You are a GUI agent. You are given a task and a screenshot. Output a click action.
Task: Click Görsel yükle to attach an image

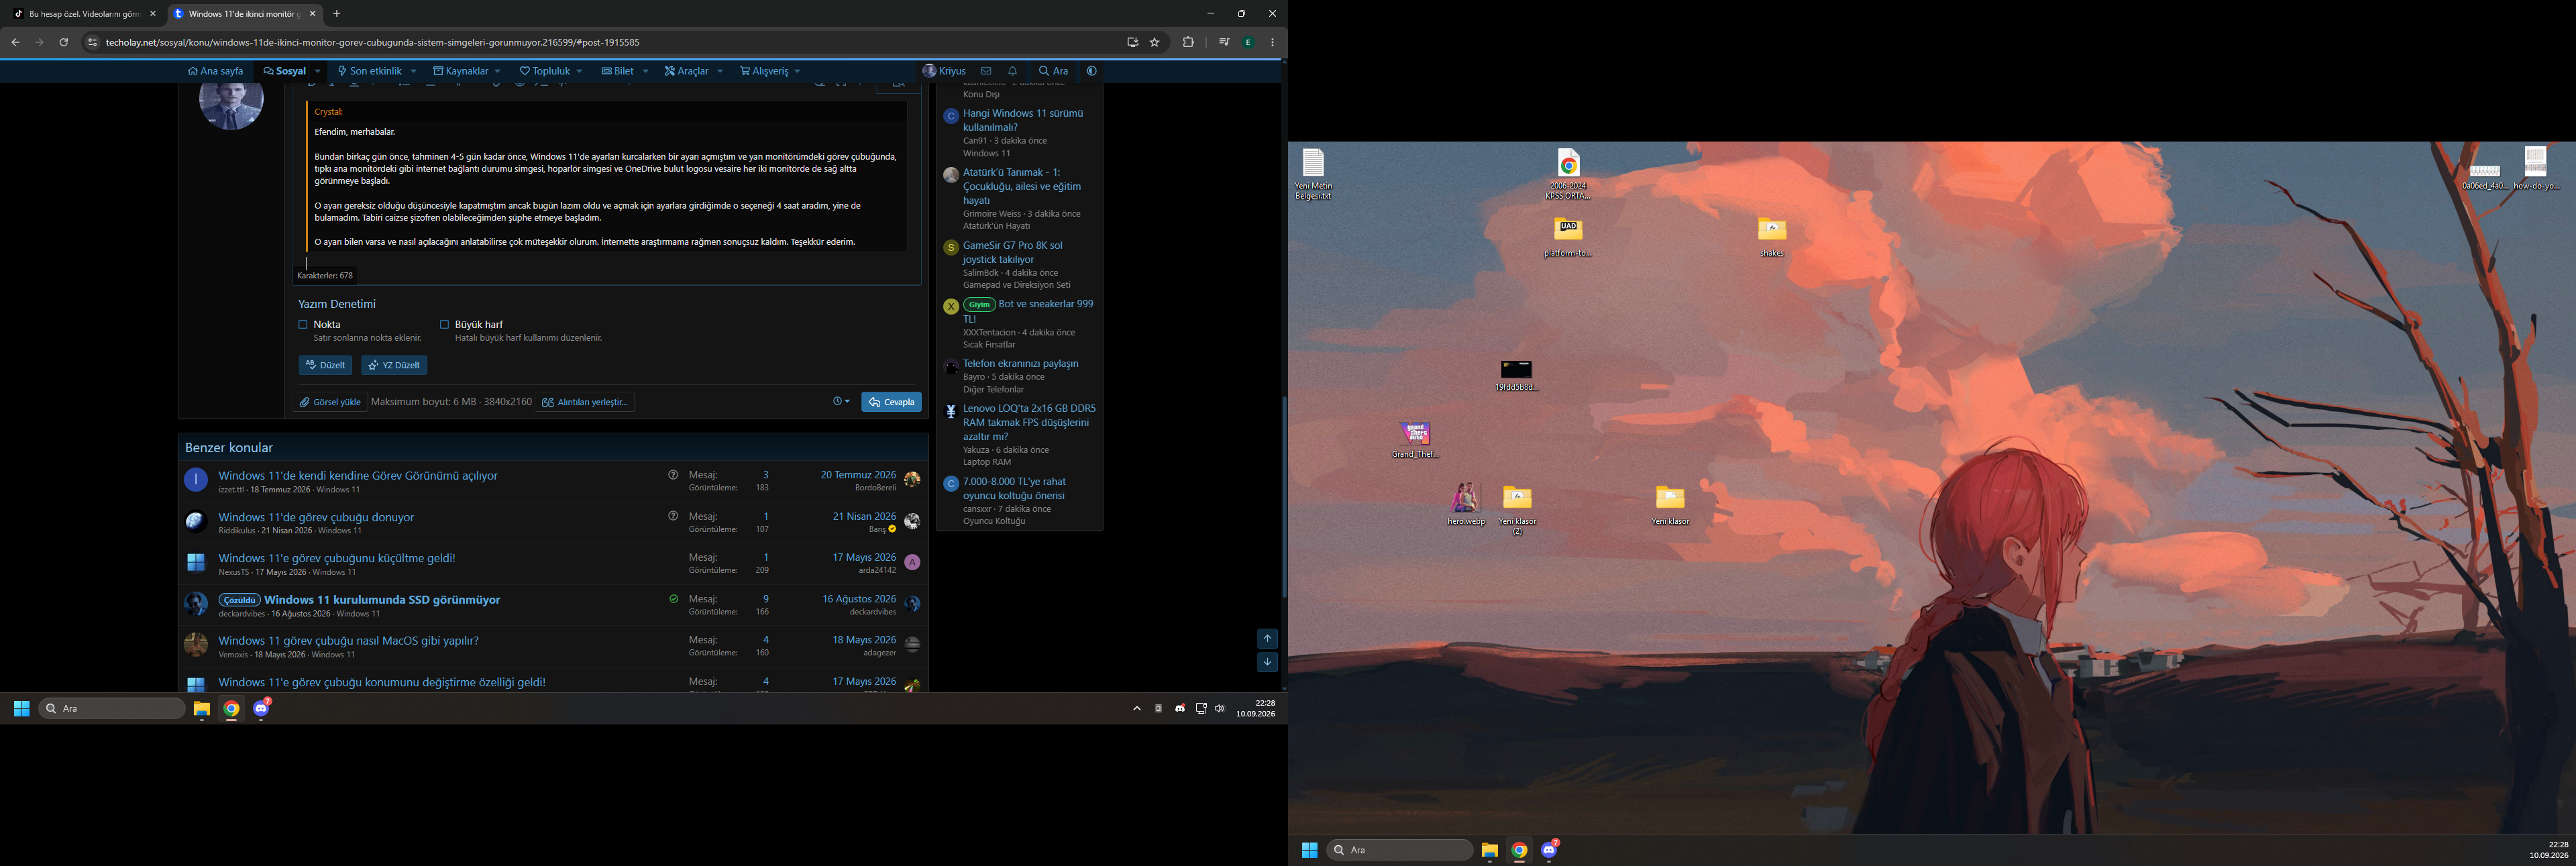tap(330, 402)
